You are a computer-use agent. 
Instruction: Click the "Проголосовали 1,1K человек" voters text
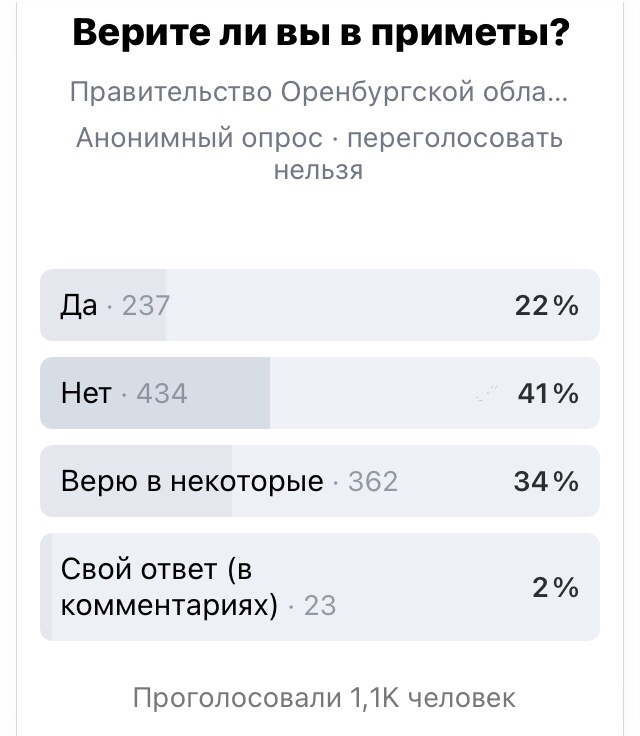coord(324,696)
